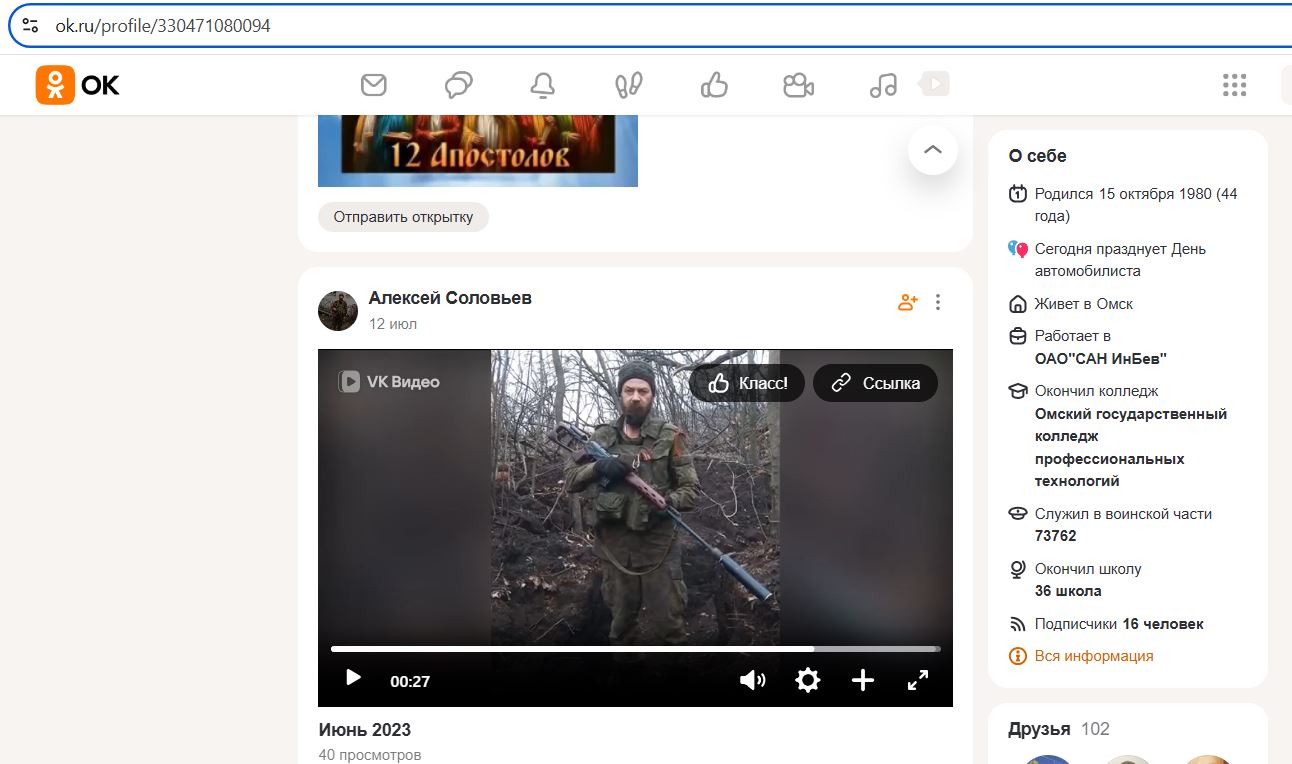Toggle fullscreen on the video player
This screenshot has width=1292, height=764.
918,680
